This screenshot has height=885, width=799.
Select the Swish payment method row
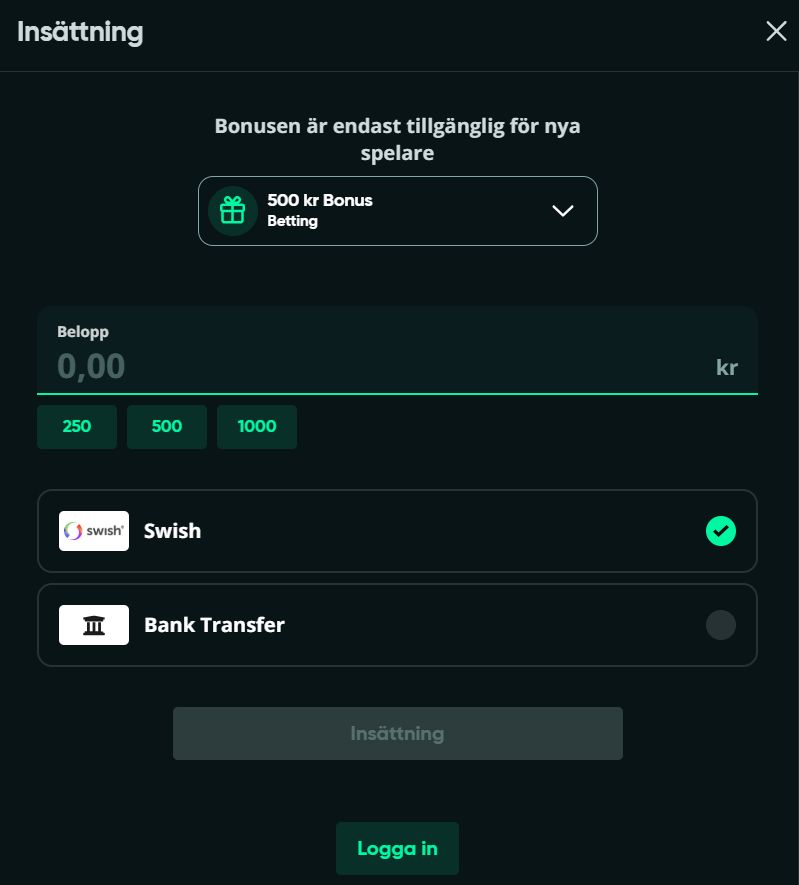click(397, 531)
